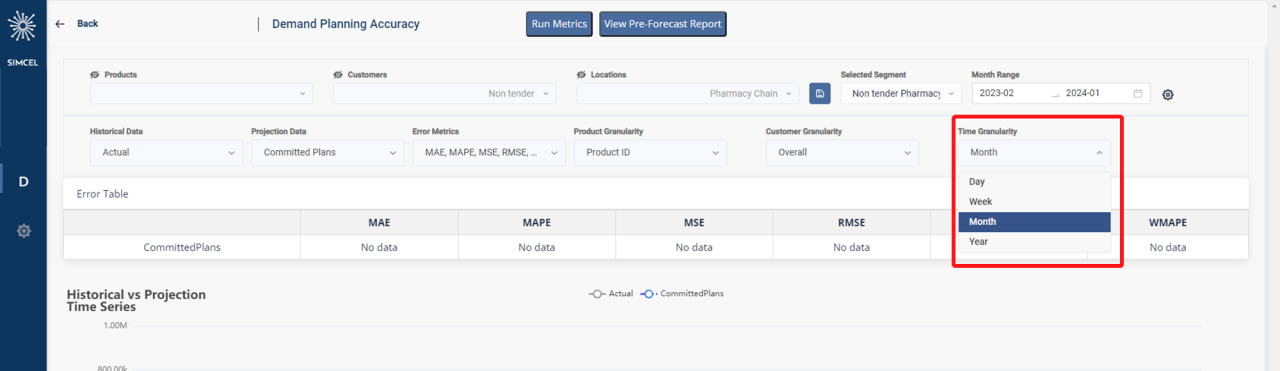
Task: Click the Run Metrics button
Action: pos(560,24)
